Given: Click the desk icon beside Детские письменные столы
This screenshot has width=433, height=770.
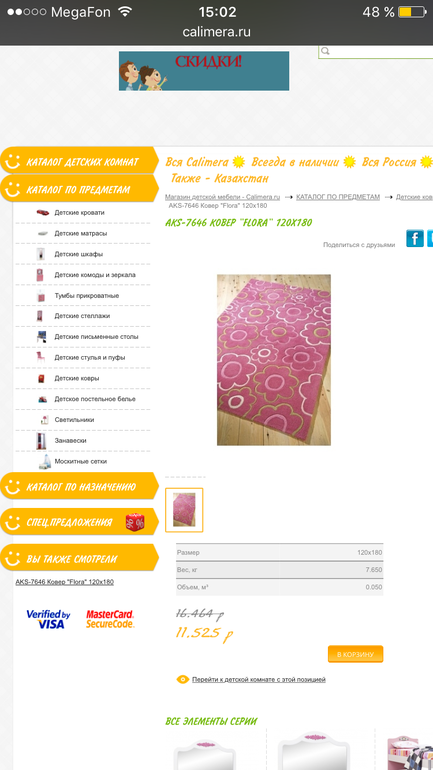Looking at the screenshot, I should [x=41, y=337].
